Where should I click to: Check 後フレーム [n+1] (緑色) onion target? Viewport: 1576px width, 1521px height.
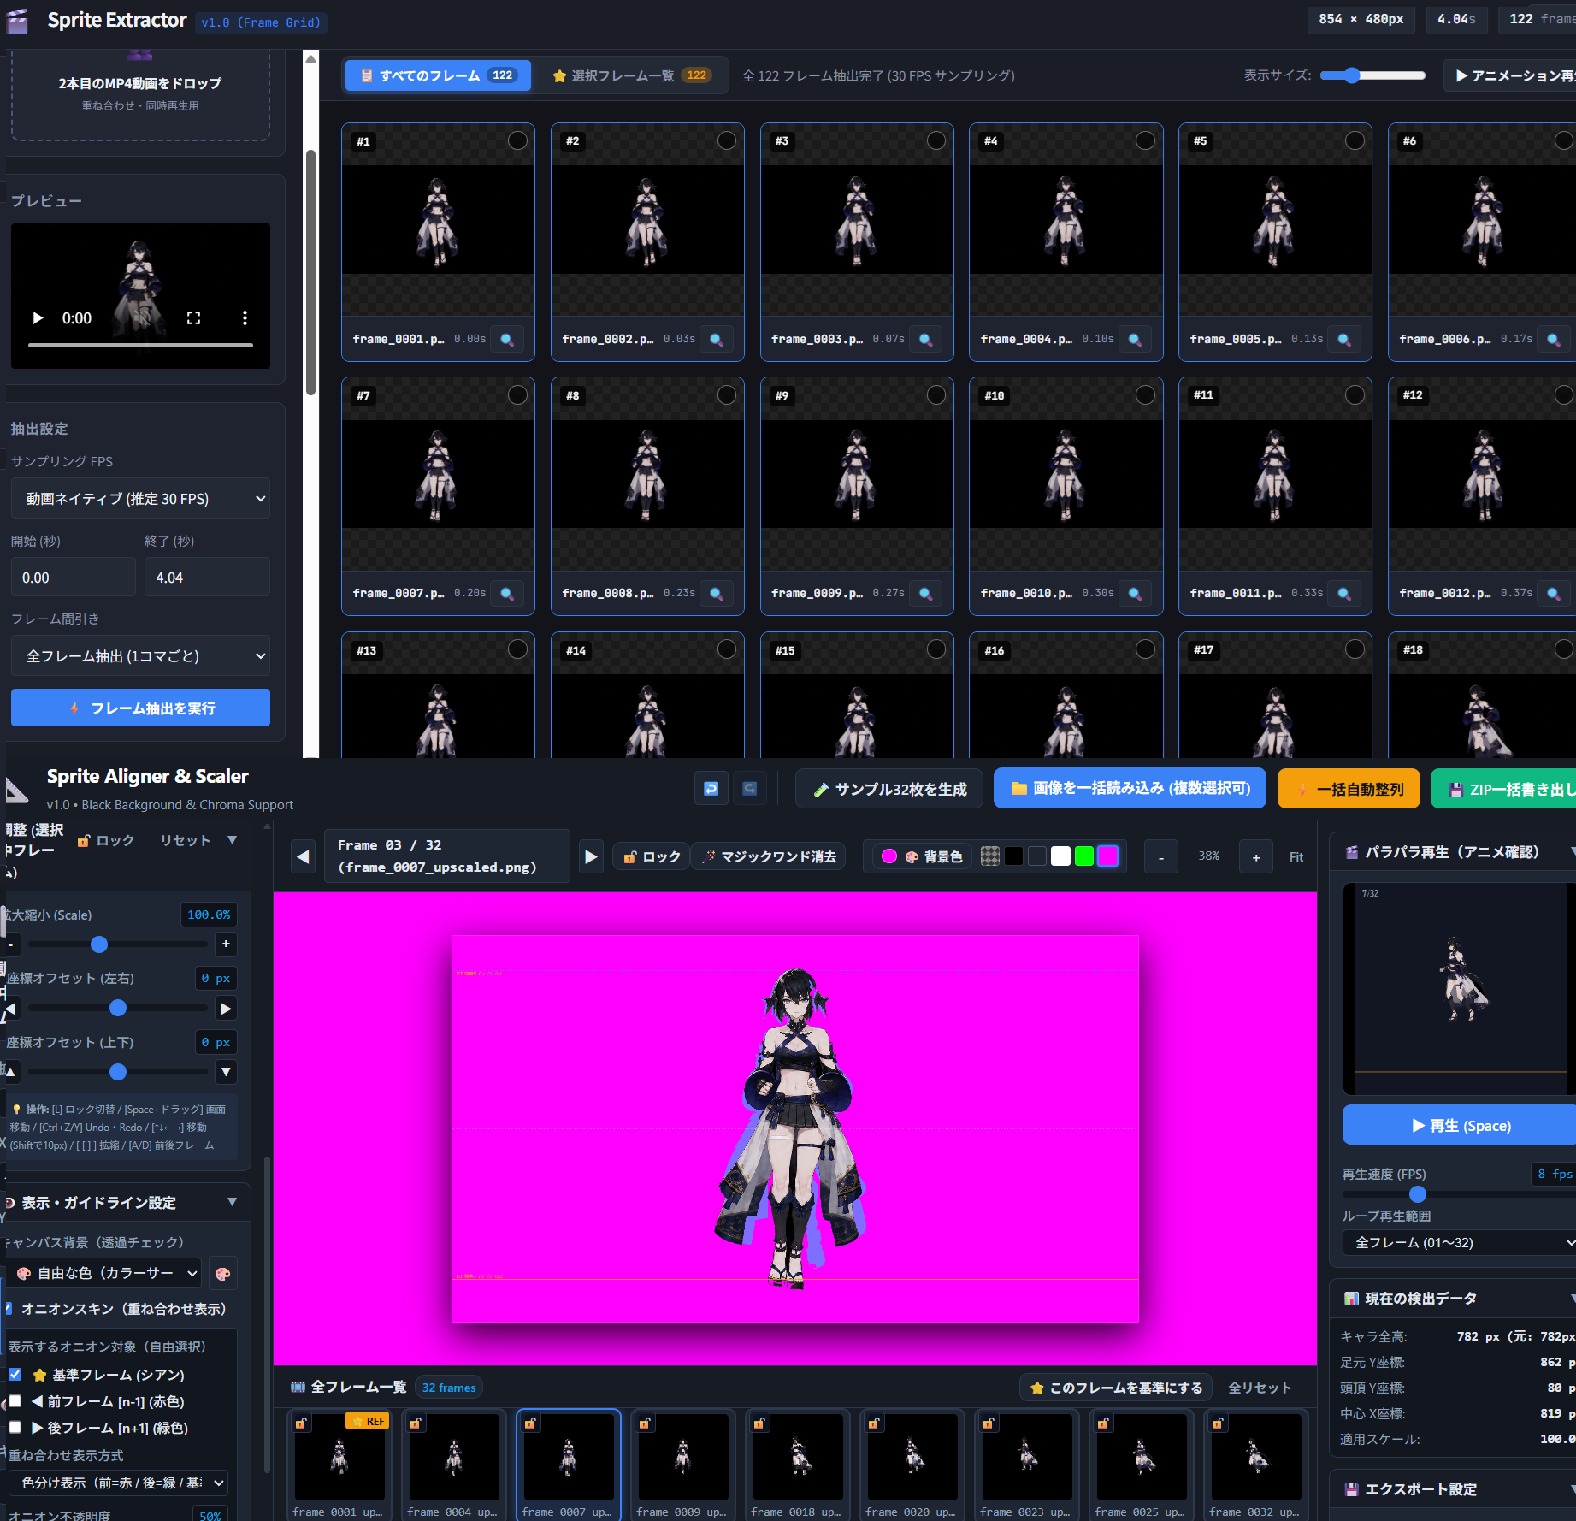tap(15, 1427)
